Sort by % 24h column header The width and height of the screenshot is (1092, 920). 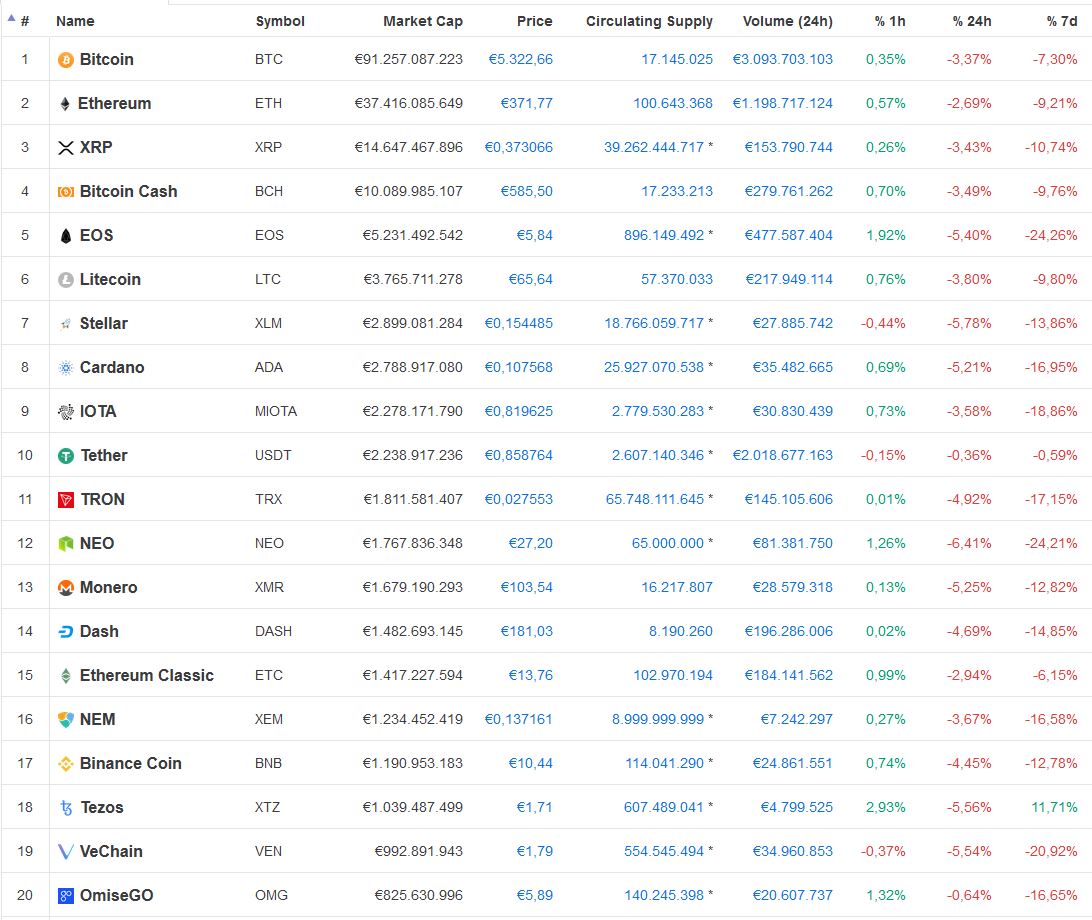coord(972,21)
